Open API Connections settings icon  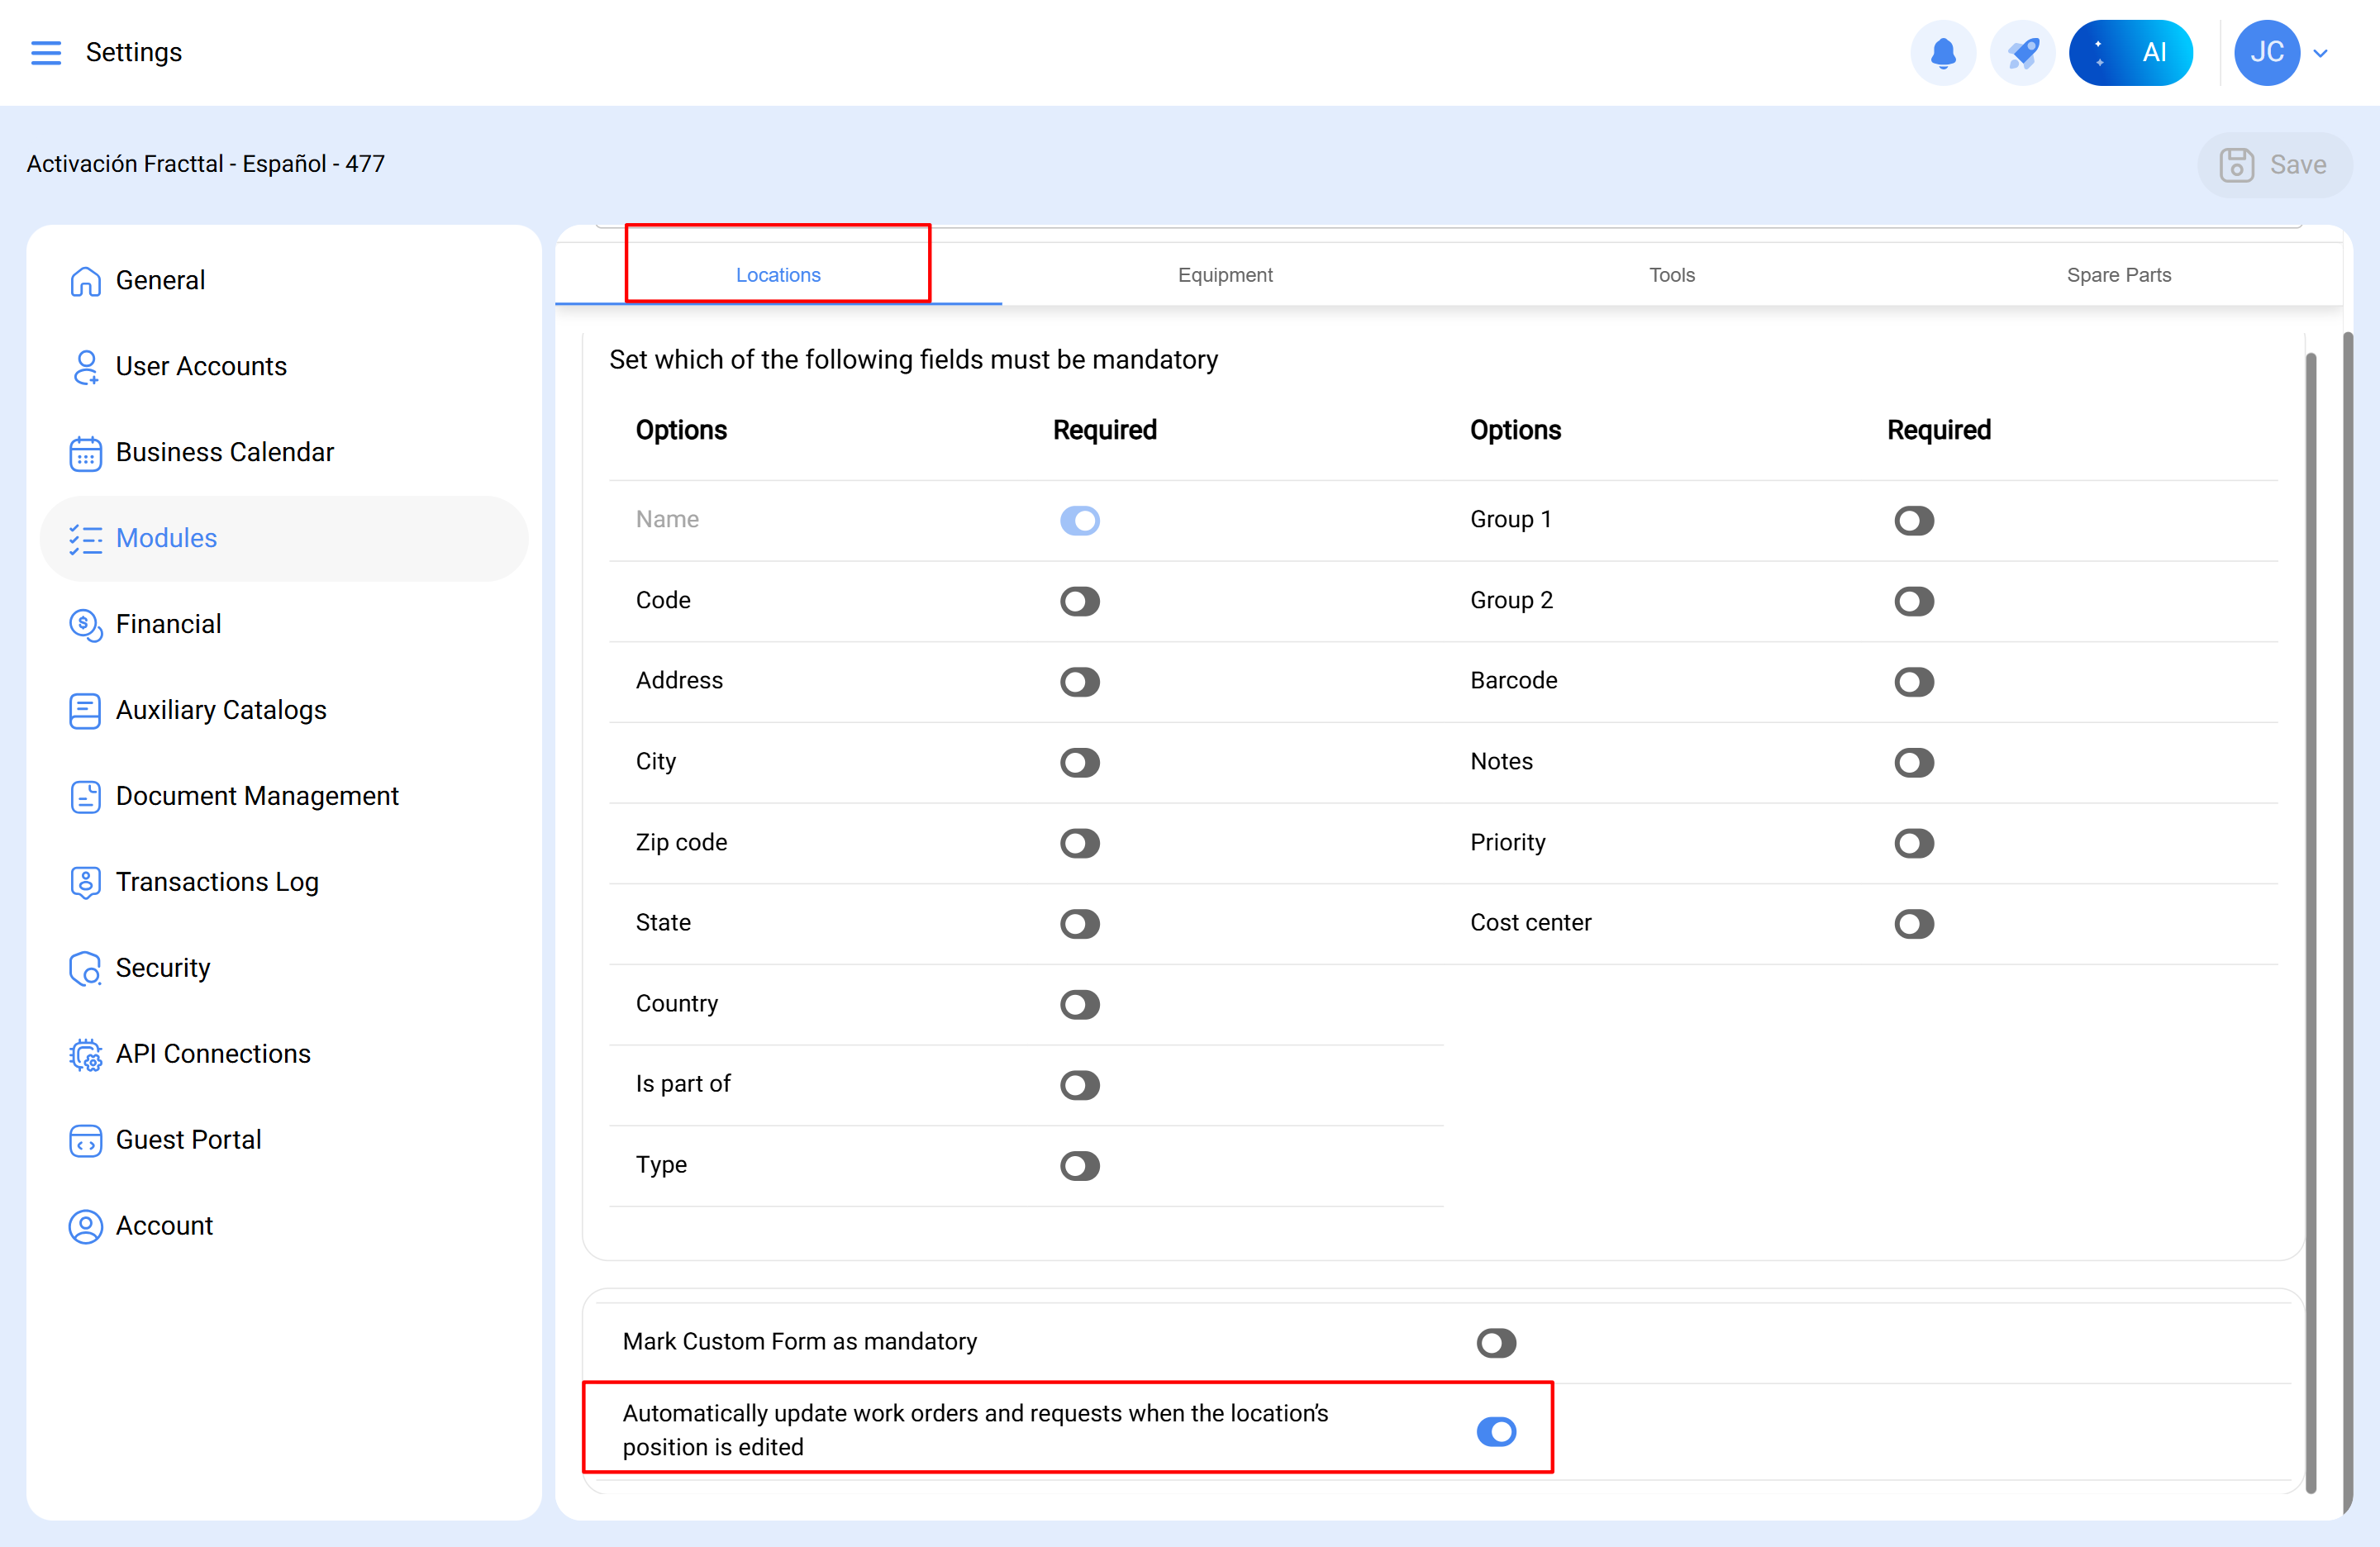(85, 1054)
